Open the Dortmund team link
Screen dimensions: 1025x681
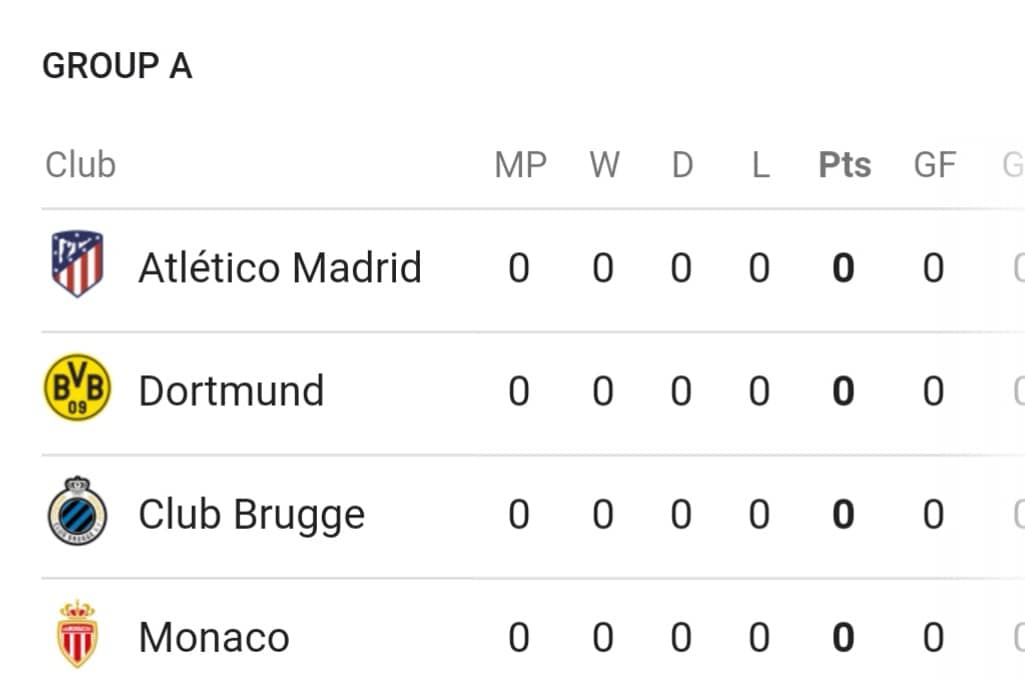pyautogui.click(x=231, y=391)
